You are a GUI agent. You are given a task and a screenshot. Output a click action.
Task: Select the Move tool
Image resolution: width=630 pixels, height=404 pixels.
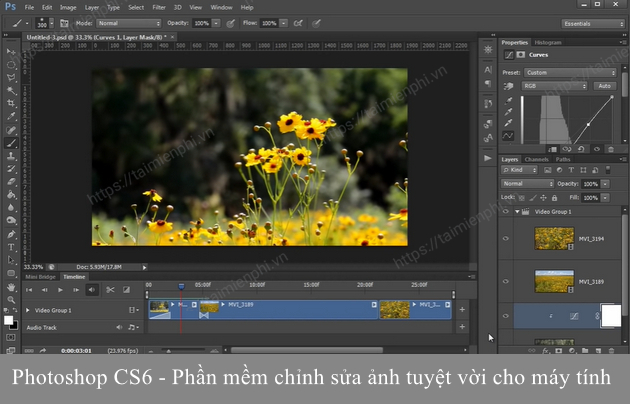(x=10, y=51)
